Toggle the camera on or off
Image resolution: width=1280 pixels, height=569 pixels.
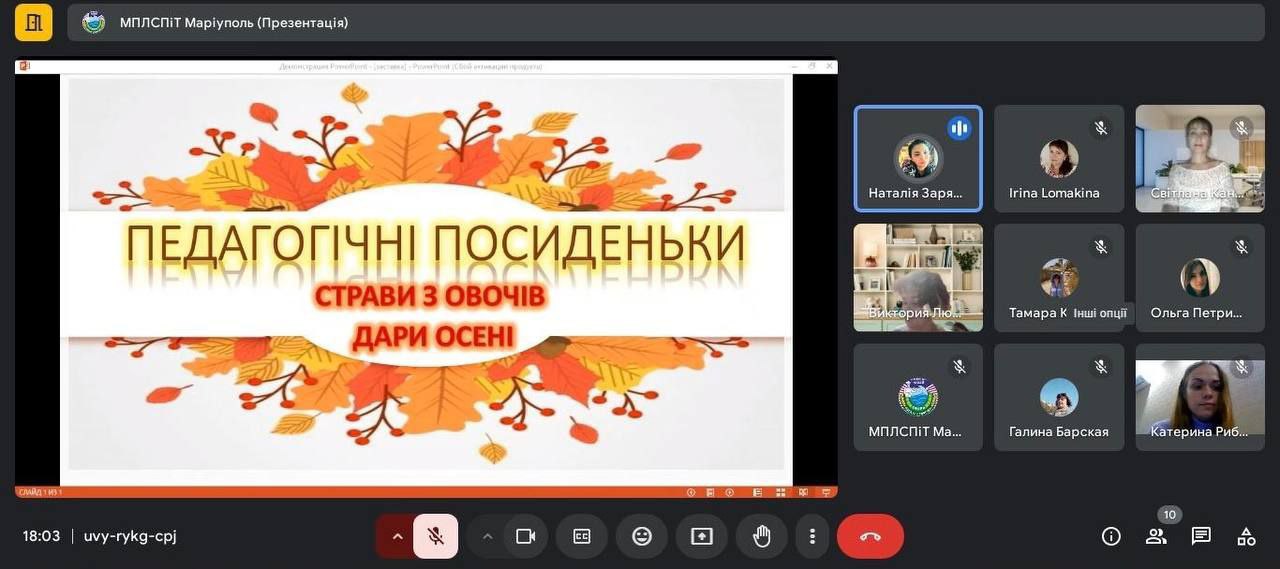click(525, 536)
